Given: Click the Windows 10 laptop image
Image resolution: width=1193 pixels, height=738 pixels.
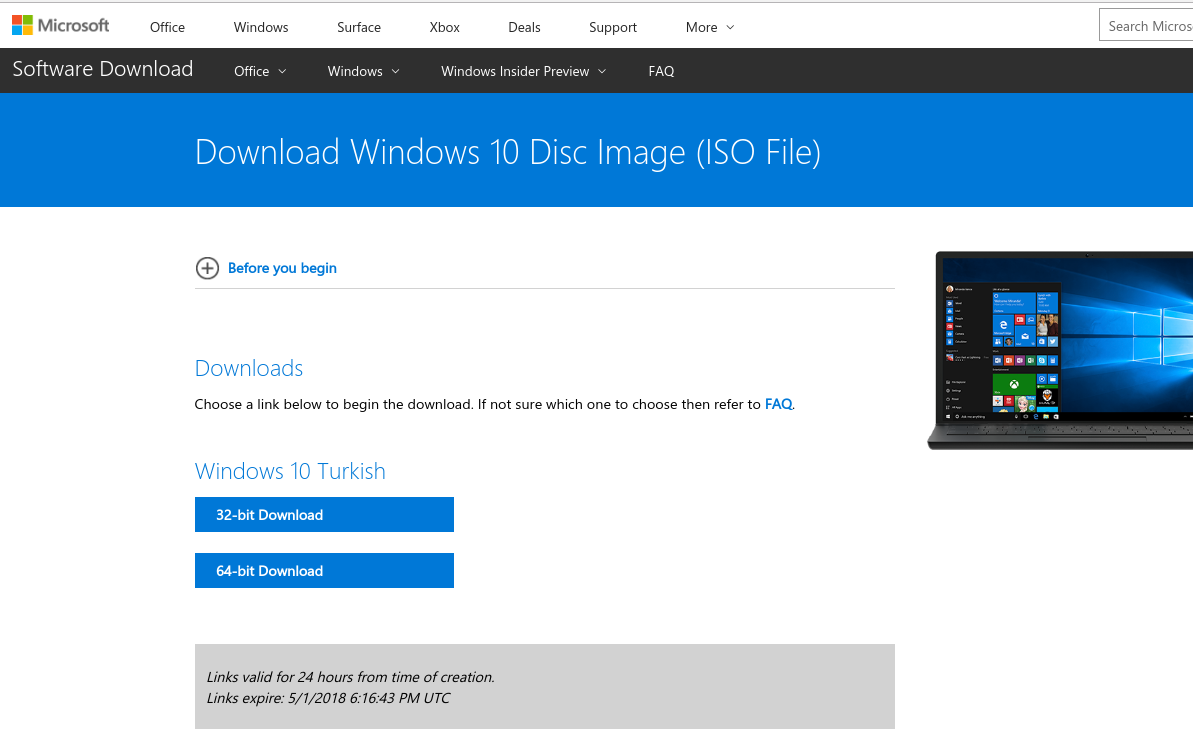Looking at the screenshot, I should pos(1060,350).
